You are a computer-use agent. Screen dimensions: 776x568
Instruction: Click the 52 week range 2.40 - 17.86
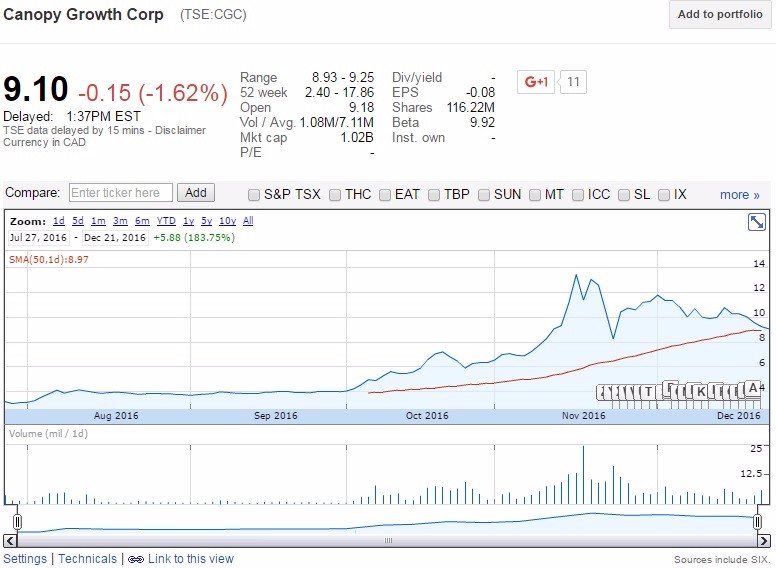click(x=340, y=93)
